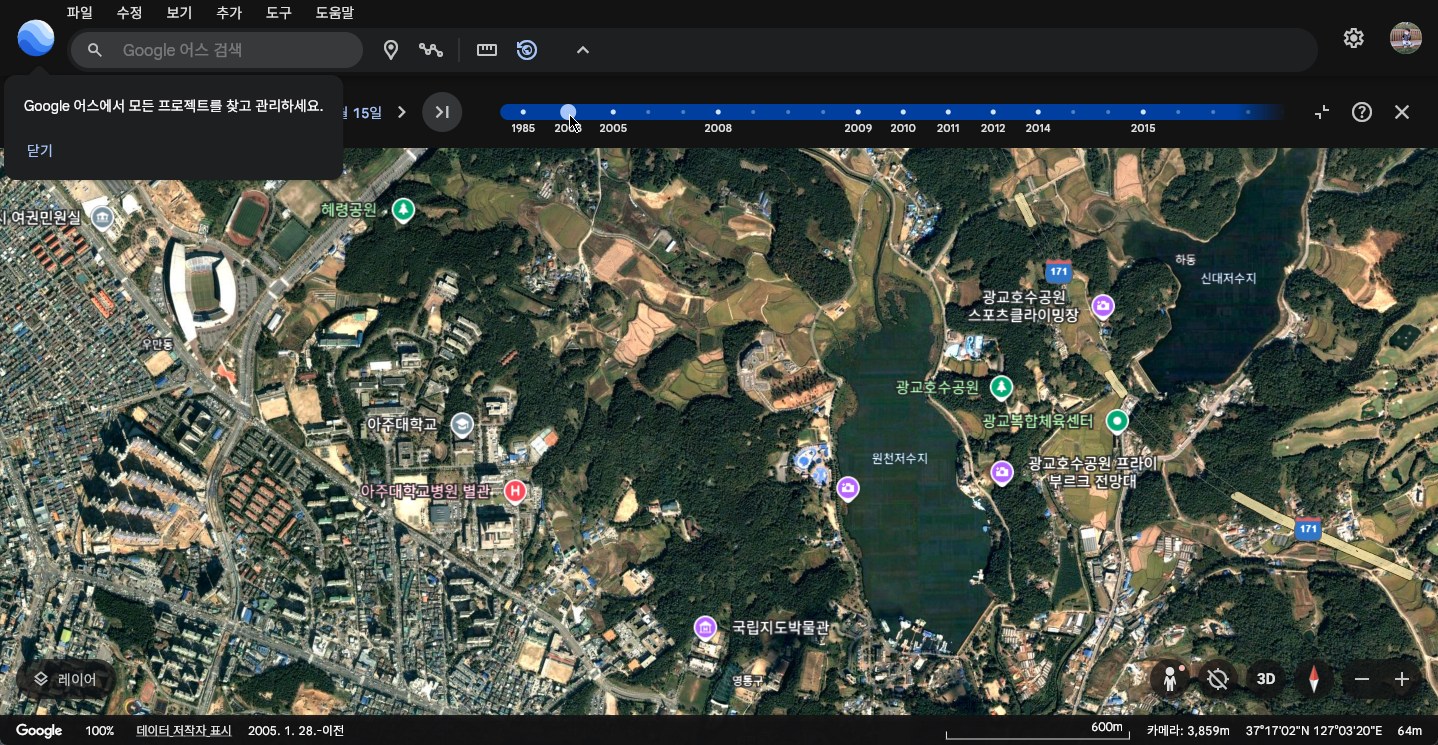
Task: Open the user account avatar
Action: pyautogui.click(x=1406, y=38)
